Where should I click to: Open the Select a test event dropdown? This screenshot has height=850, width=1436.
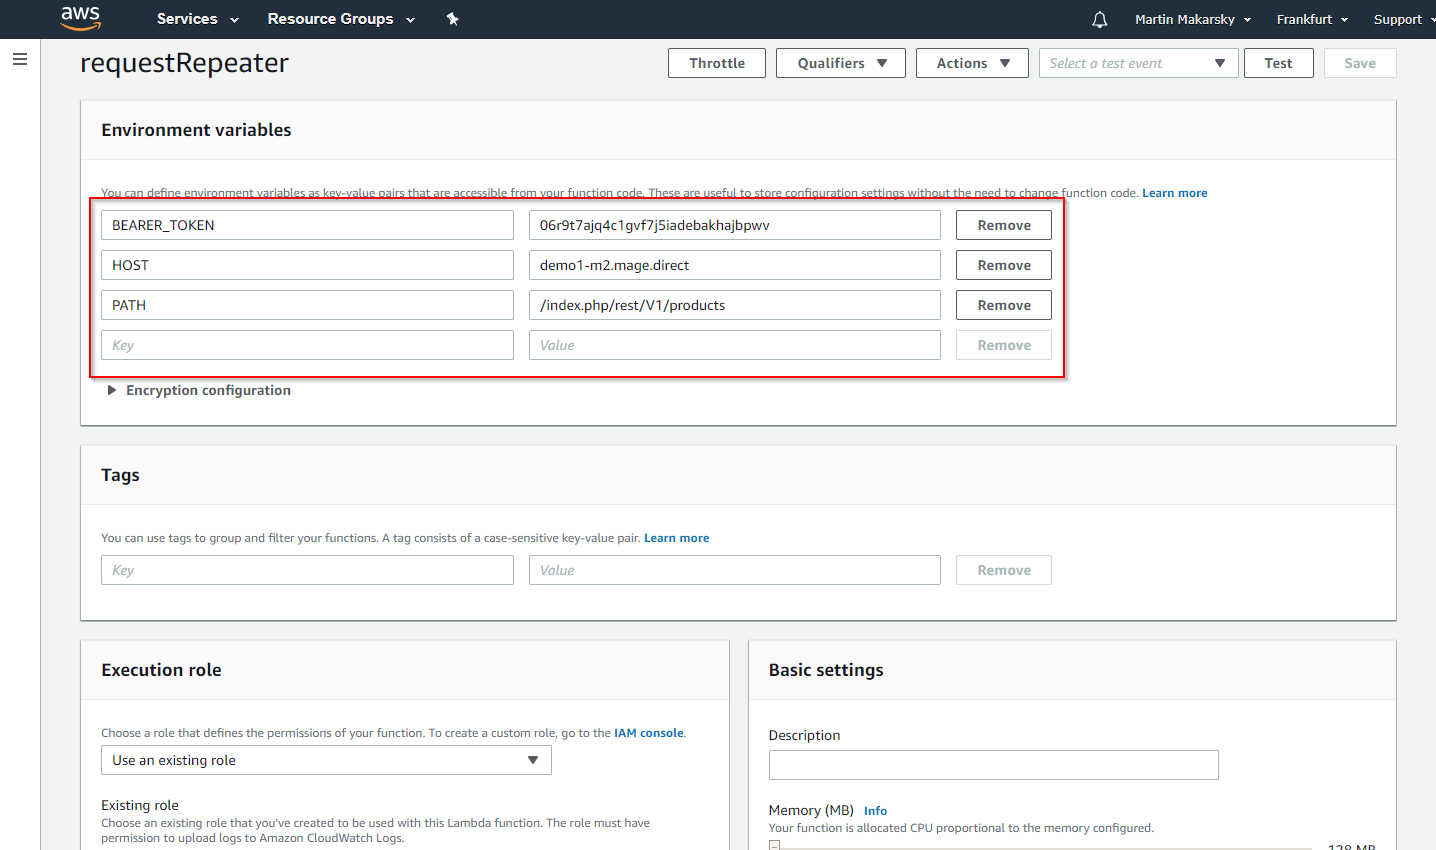pos(1137,62)
